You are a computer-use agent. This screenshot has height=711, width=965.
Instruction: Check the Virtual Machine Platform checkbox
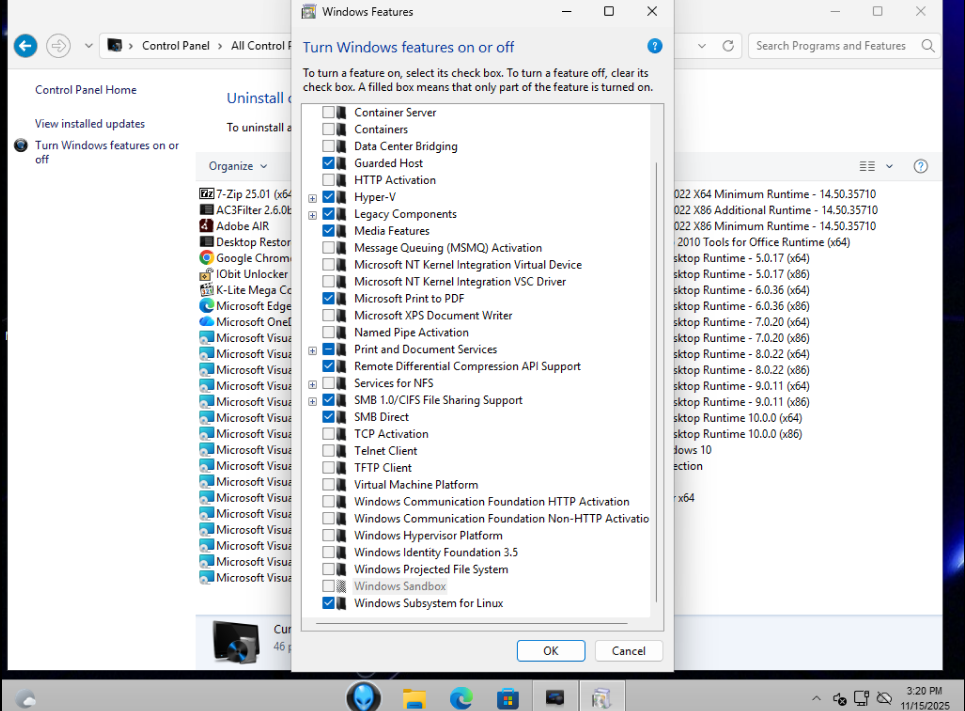point(328,485)
